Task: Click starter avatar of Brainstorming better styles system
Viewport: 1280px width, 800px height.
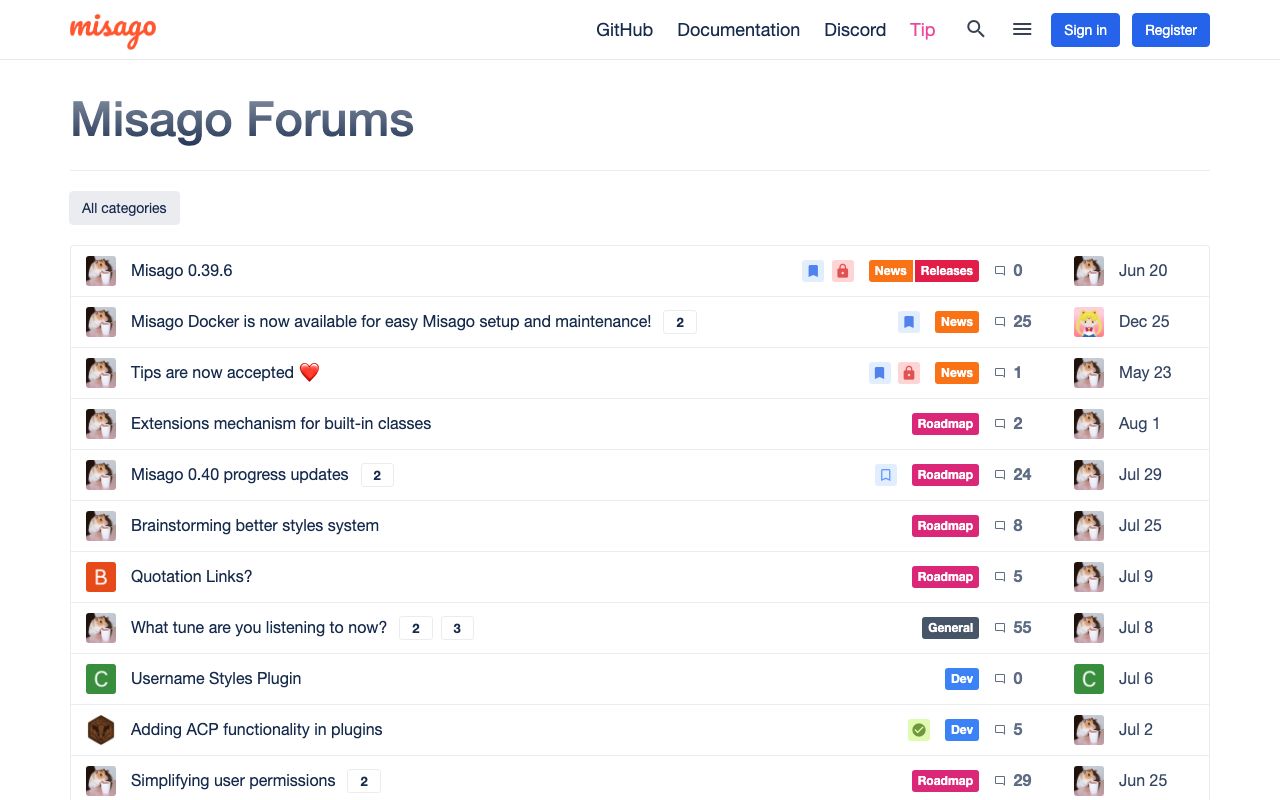Action: point(101,526)
